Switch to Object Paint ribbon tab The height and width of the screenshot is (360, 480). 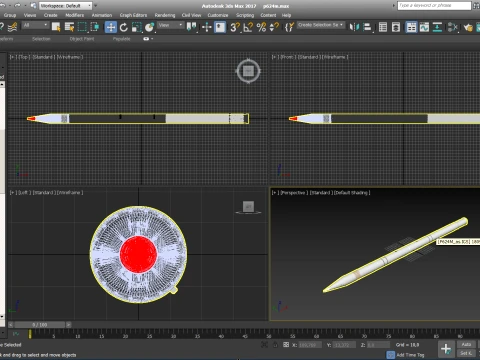82,39
